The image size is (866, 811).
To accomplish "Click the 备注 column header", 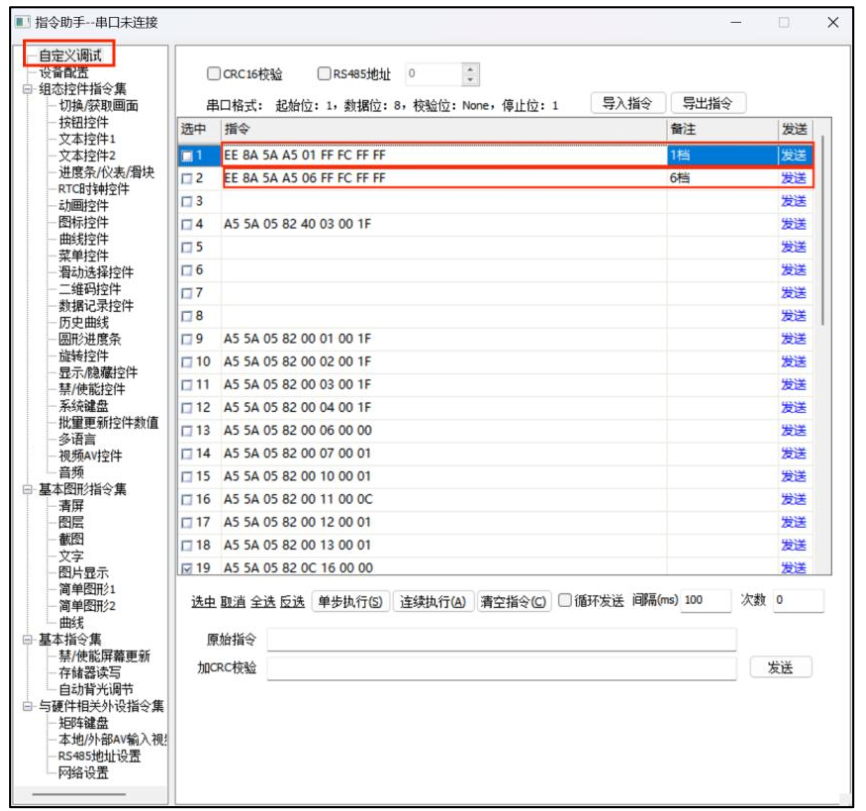I will (x=722, y=130).
